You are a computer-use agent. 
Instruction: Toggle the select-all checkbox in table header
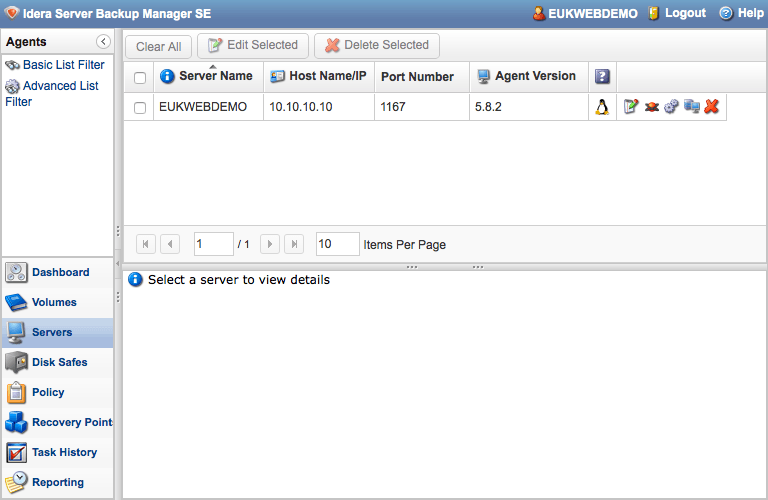click(140, 78)
